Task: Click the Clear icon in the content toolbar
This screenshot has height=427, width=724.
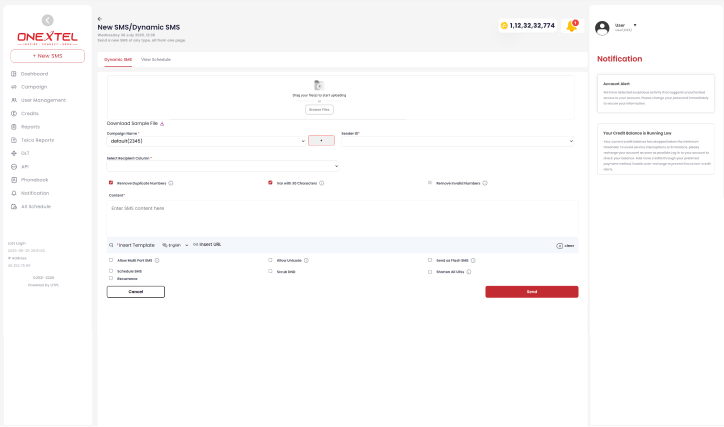Action: 566,245
